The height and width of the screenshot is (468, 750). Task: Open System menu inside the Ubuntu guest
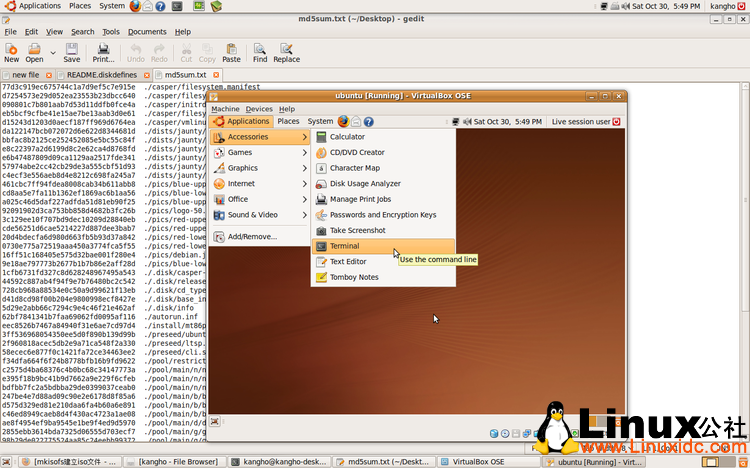pos(320,122)
